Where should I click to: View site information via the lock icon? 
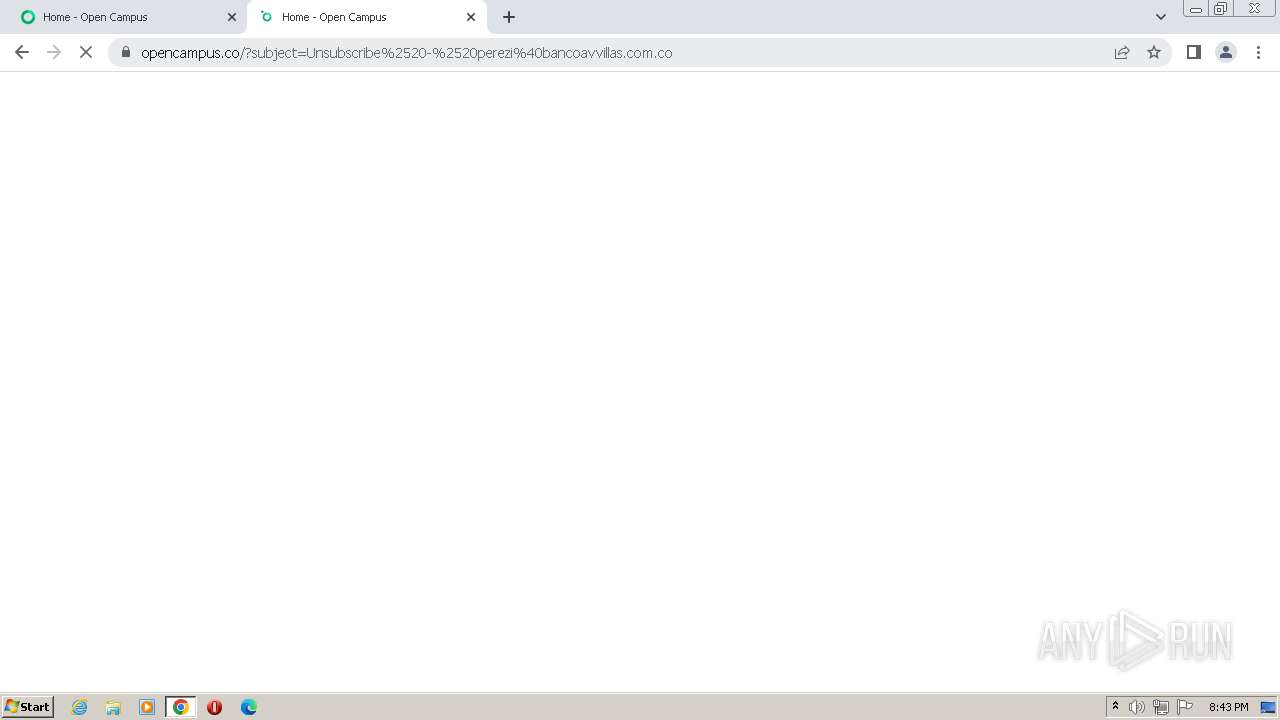coord(126,52)
